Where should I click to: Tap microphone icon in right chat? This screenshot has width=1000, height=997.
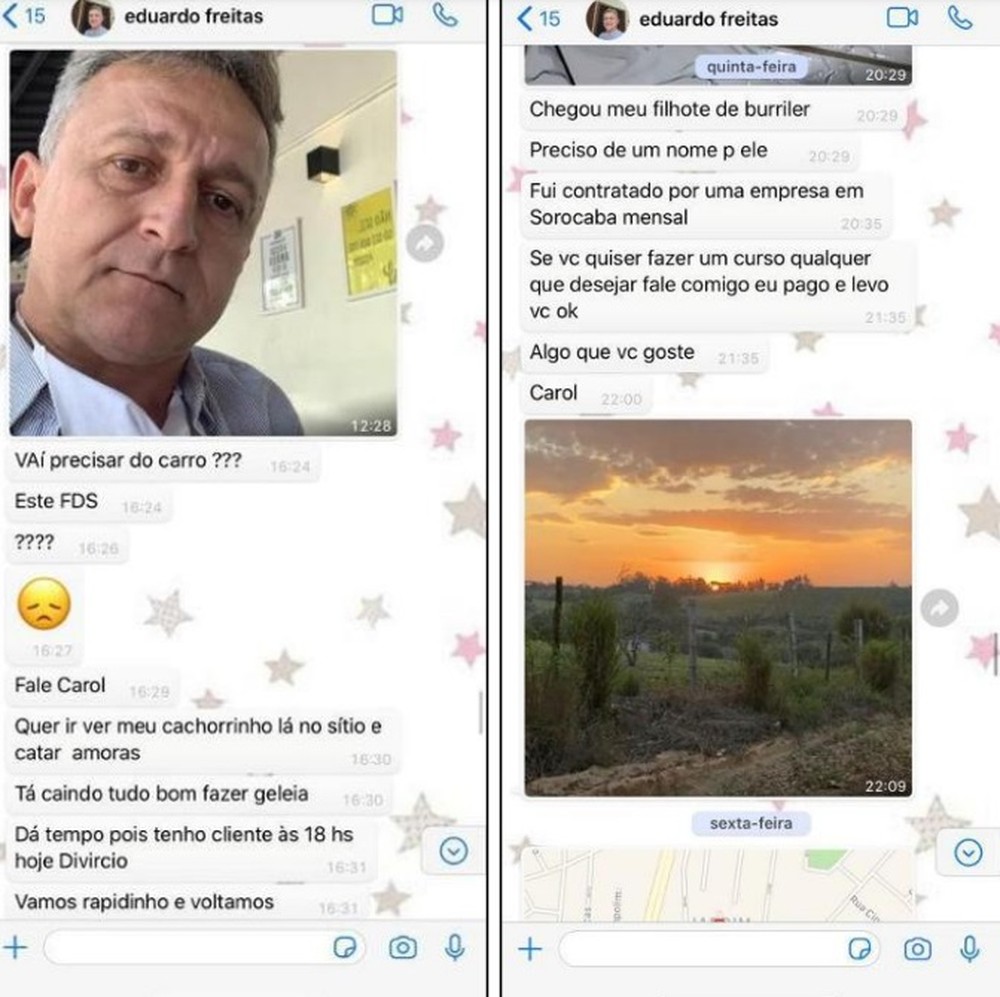click(x=969, y=950)
